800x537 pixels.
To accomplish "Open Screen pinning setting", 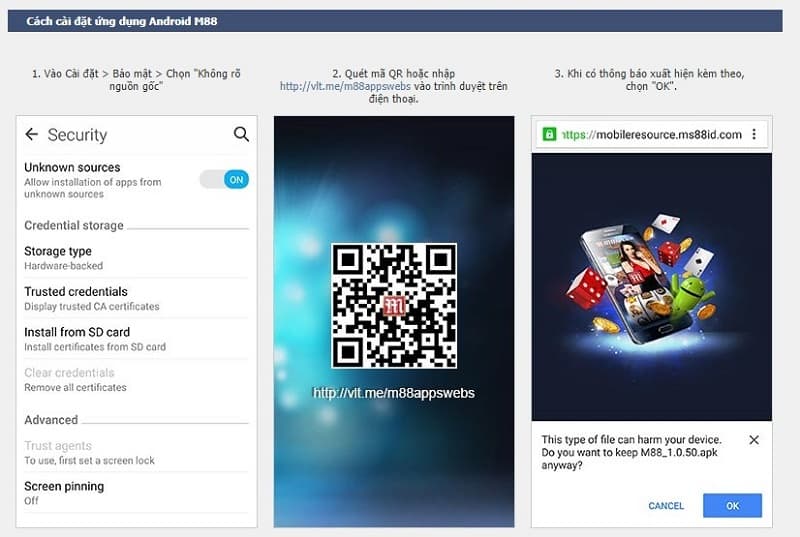I will (x=136, y=493).
